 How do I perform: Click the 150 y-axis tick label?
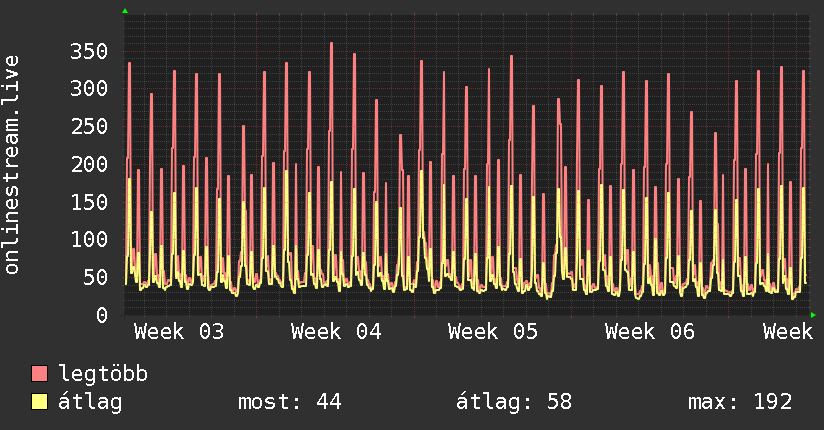click(89, 202)
